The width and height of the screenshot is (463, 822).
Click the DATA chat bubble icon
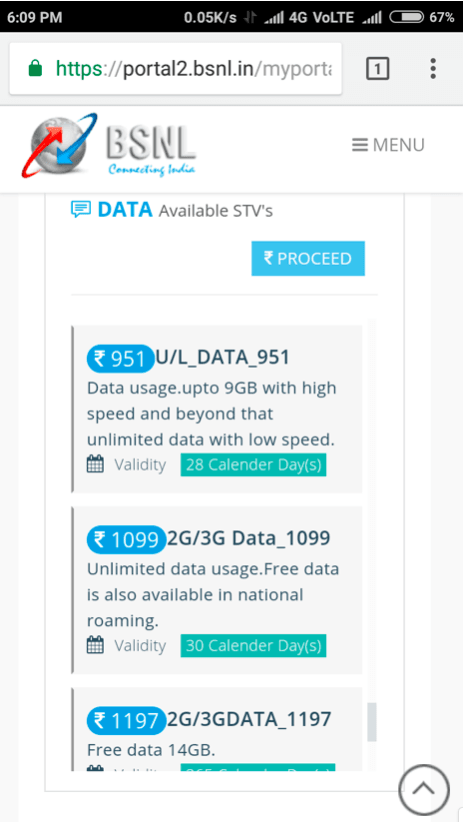point(81,210)
